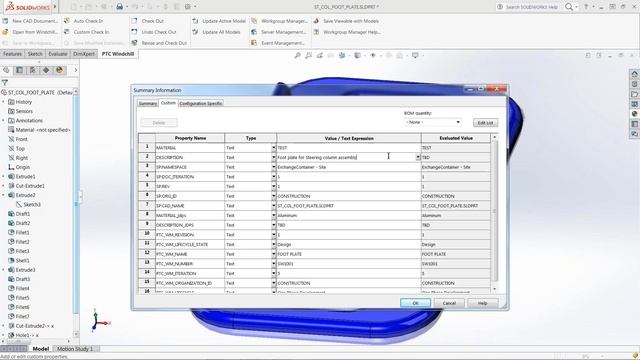Open Type dropdown for SP.NAMESPACE row

click(x=273, y=167)
